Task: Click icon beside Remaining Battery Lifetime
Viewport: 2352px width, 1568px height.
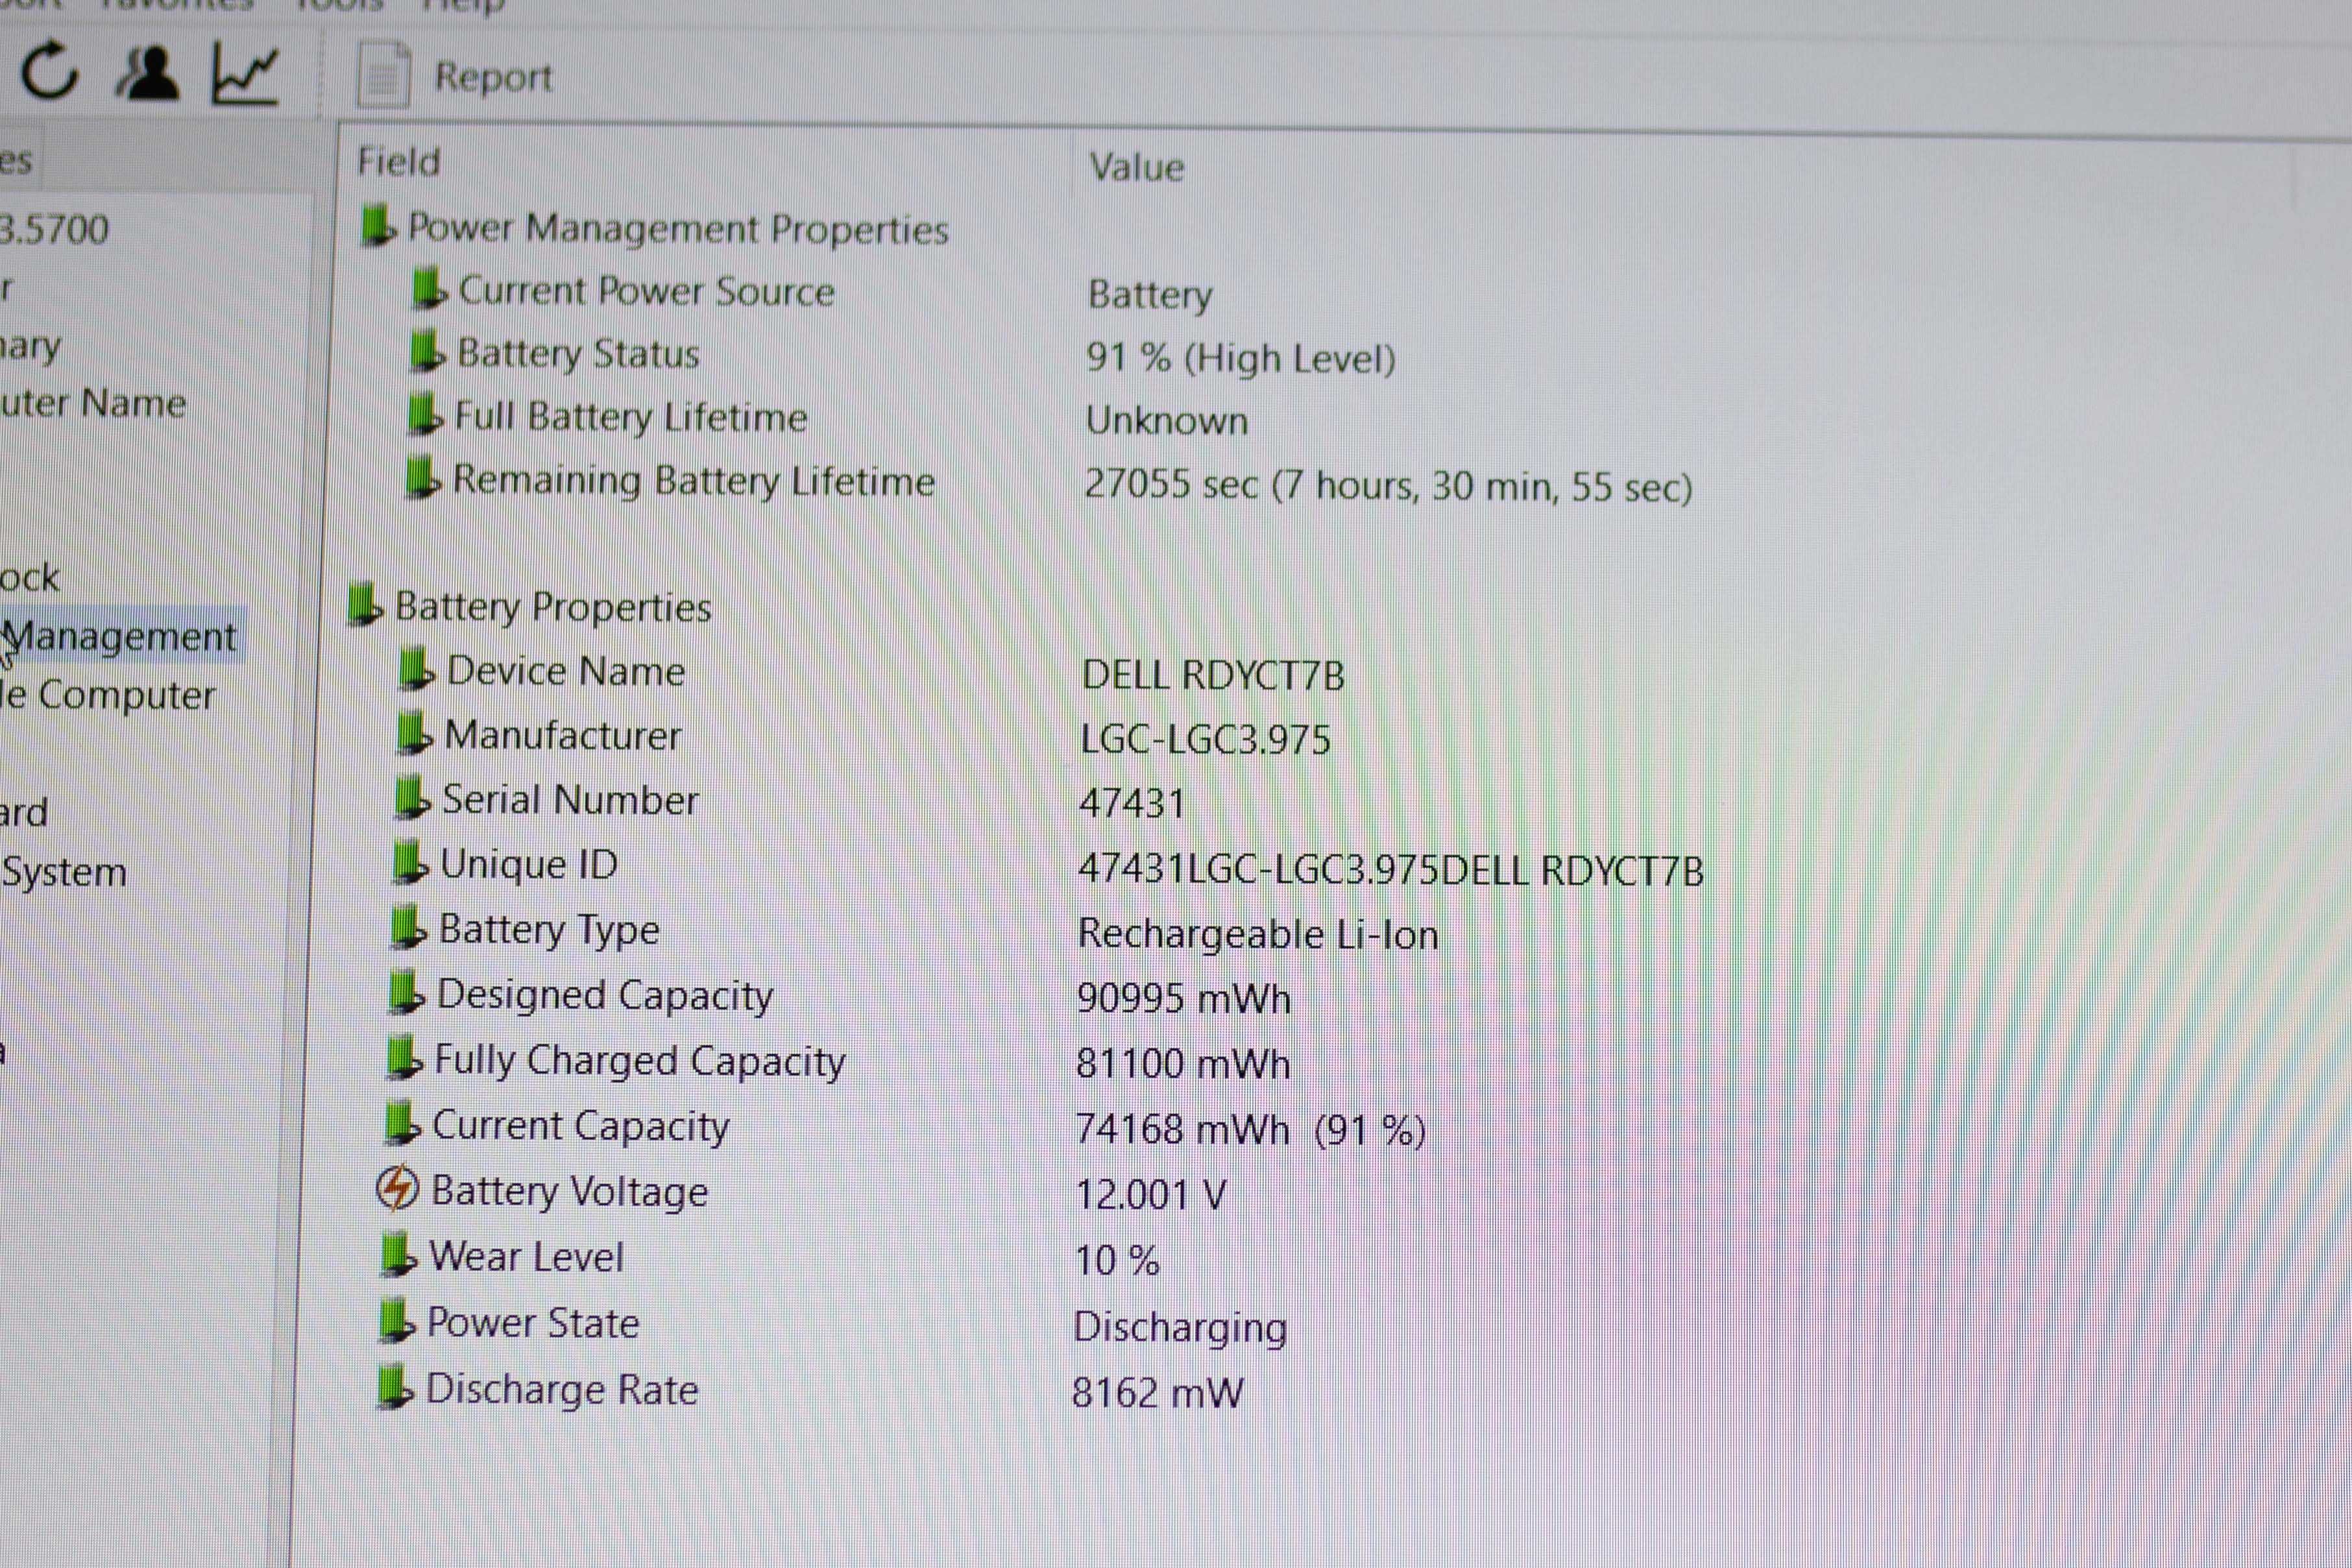Action: tap(422, 477)
